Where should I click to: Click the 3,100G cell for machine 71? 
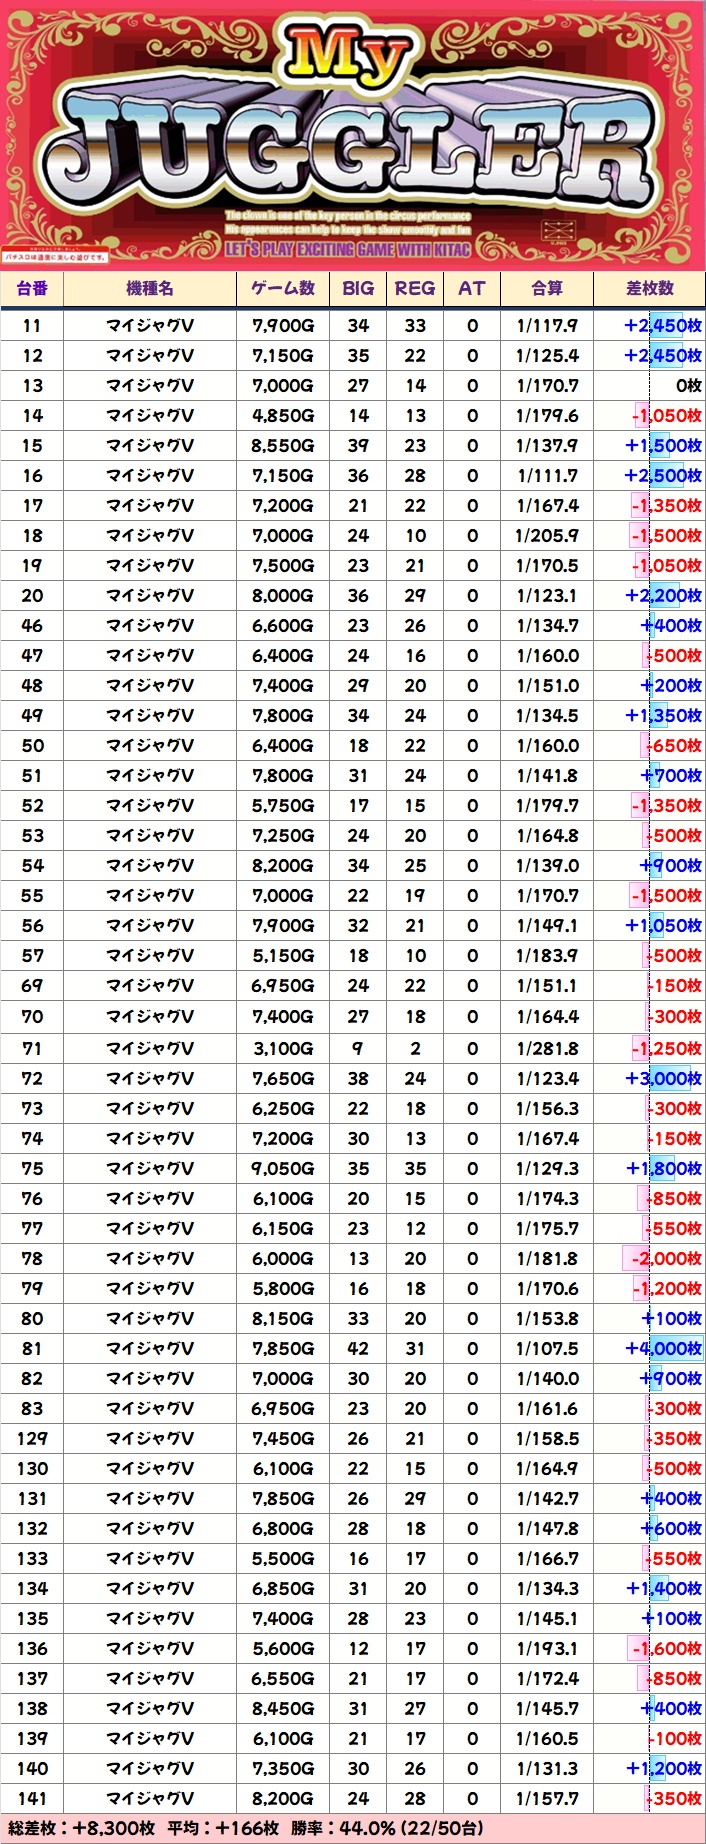283,1048
